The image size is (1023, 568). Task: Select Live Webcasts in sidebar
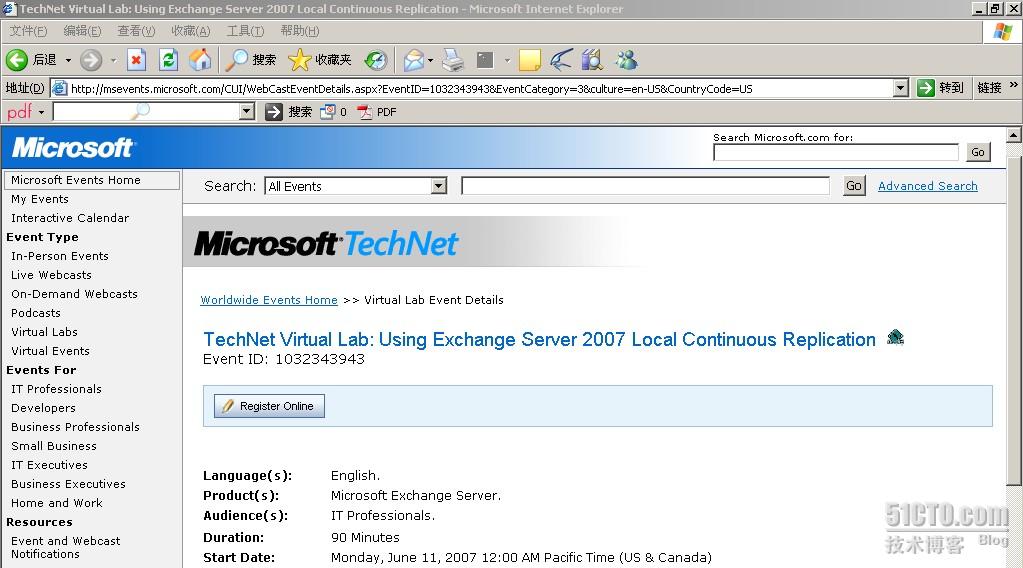tap(51, 275)
